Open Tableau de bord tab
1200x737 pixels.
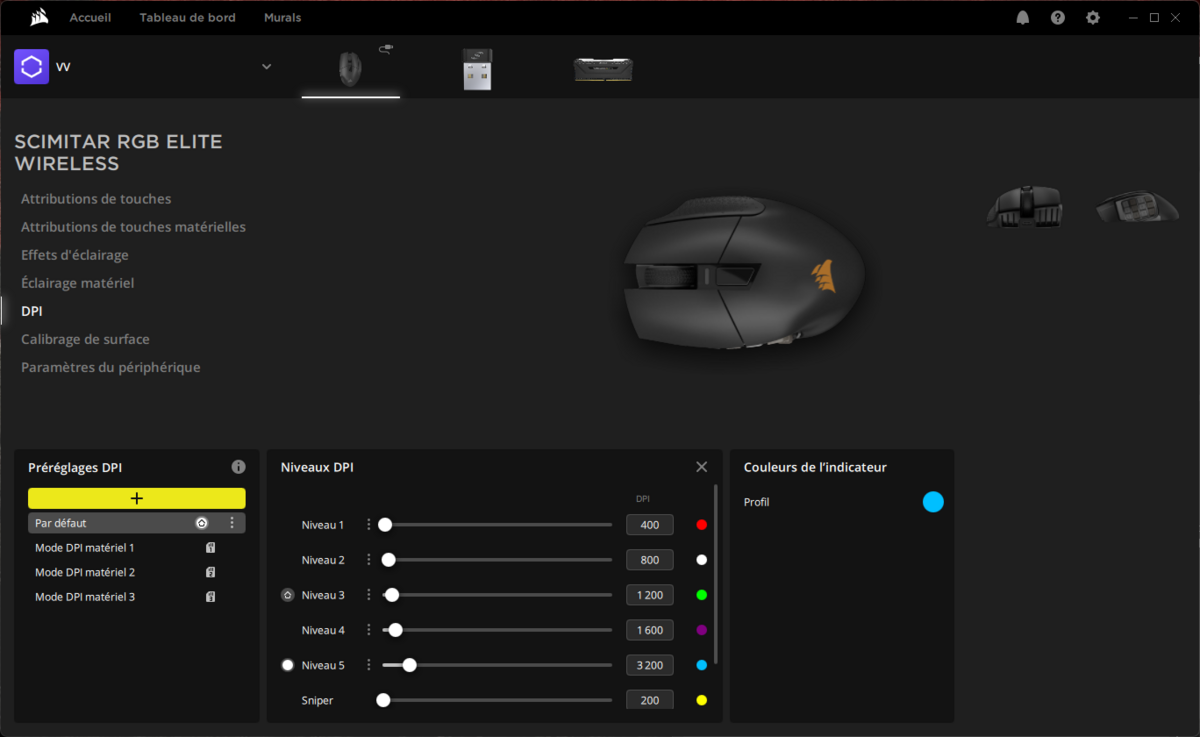pyautogui.click(x=187, y=18)
